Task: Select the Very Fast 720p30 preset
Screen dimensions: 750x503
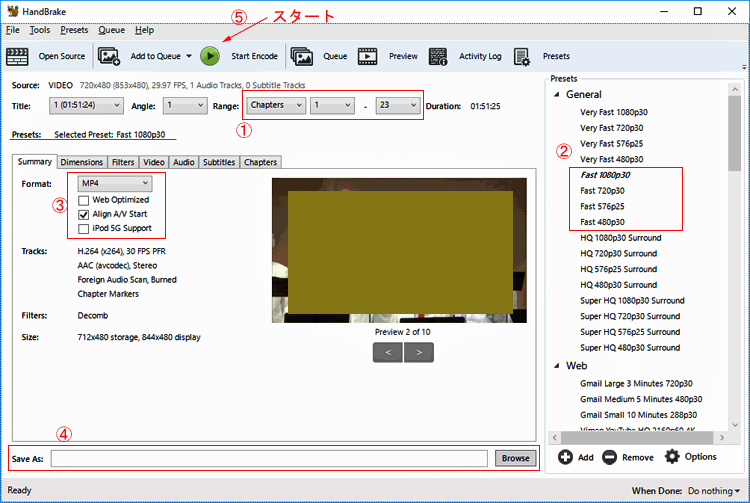Action: tap(612, 128)
